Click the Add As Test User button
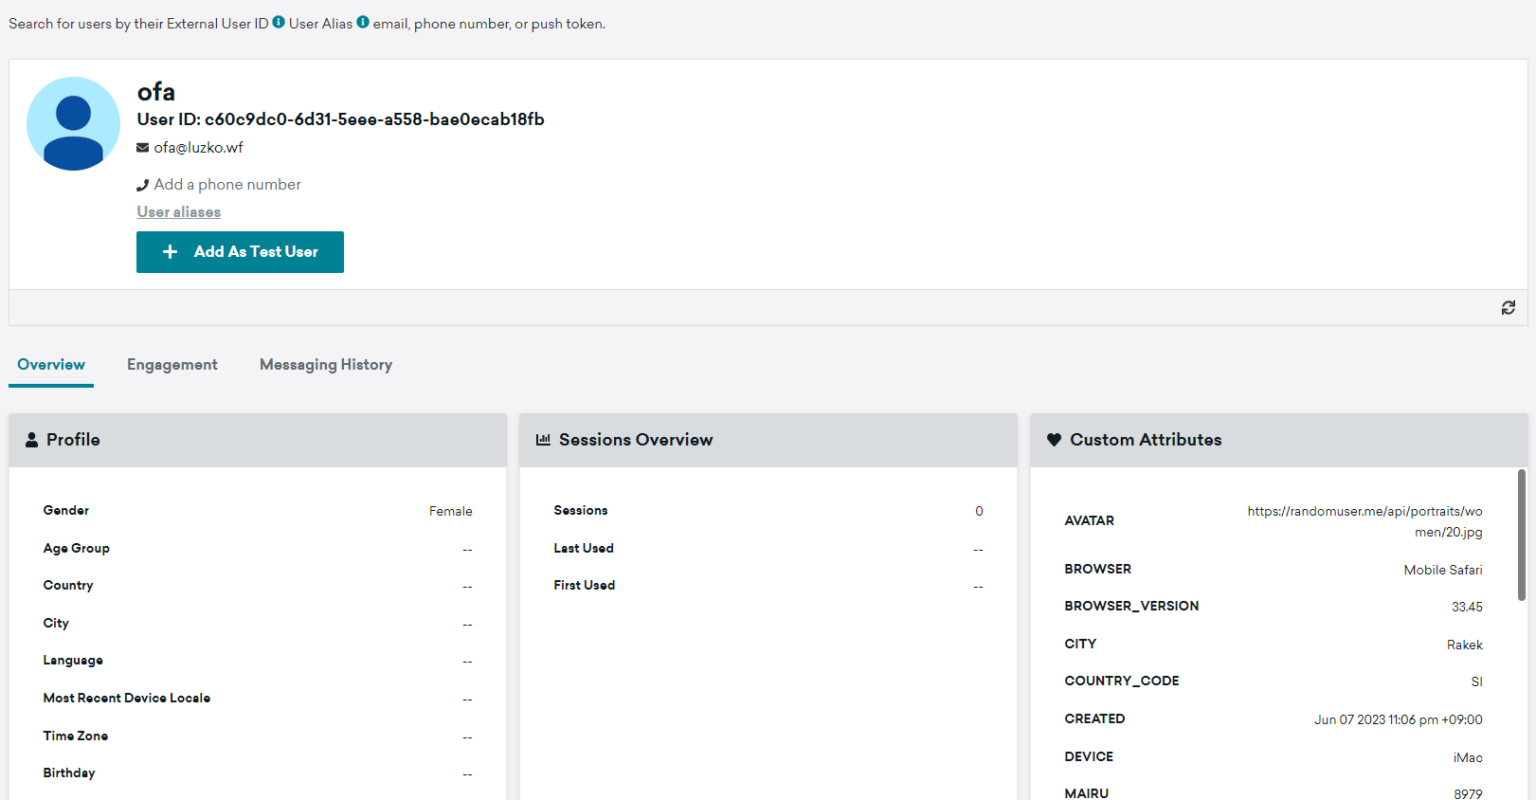 (240, 252)
